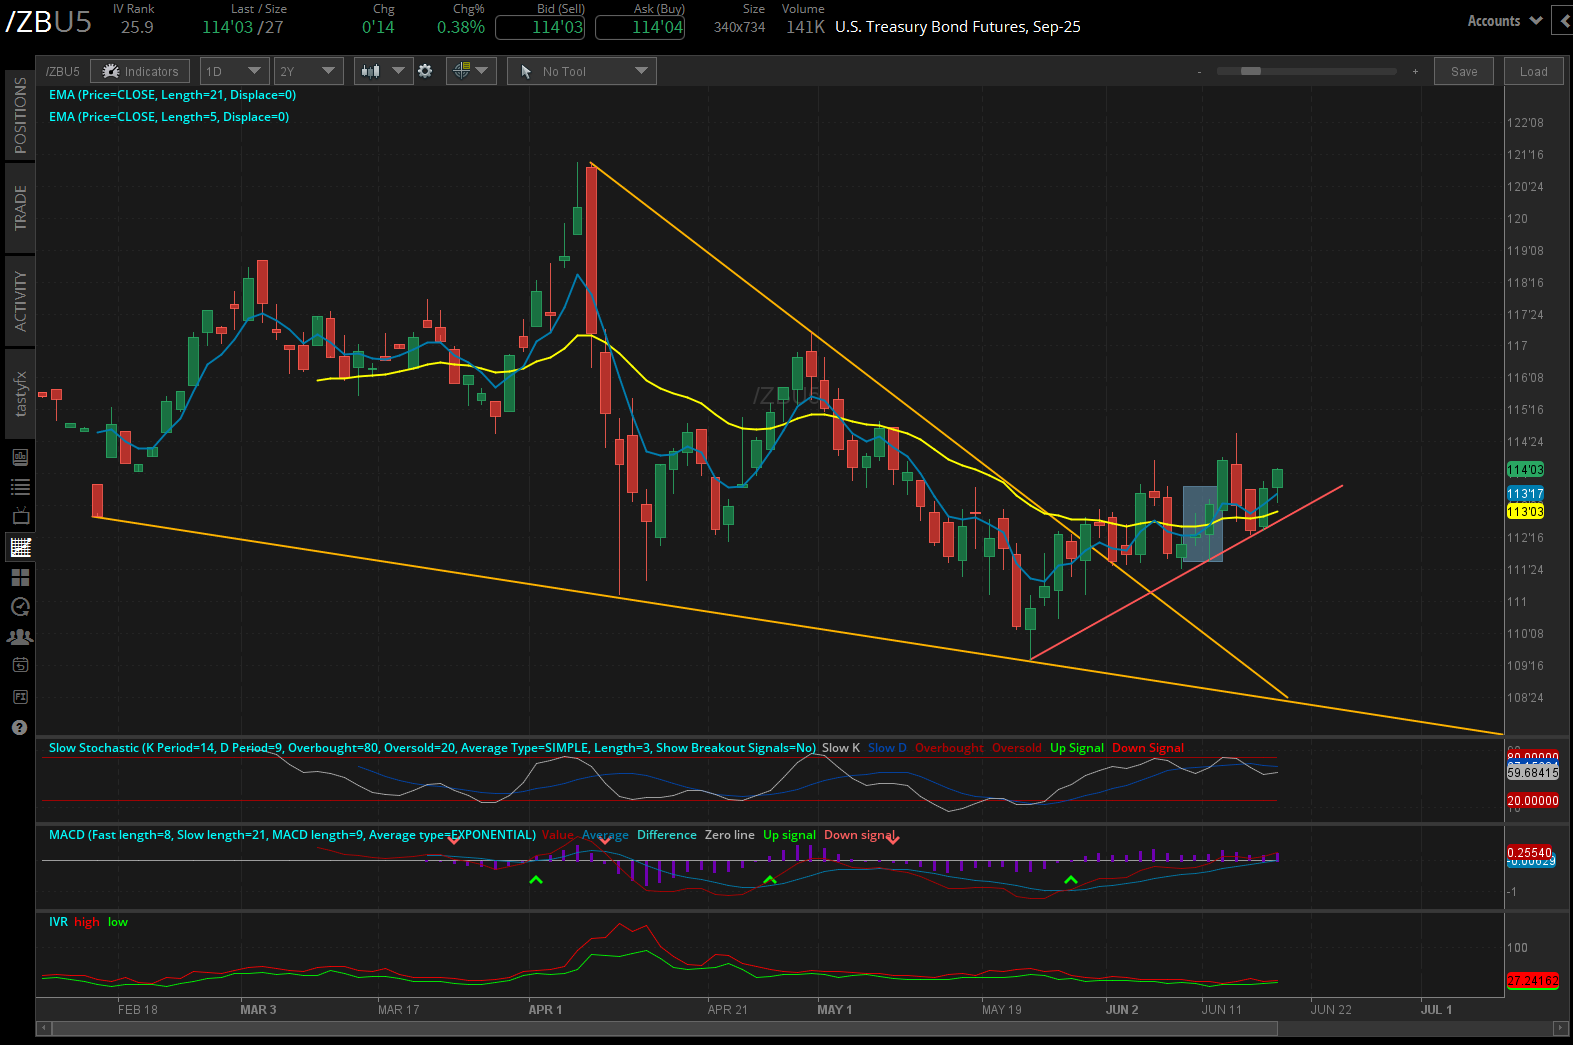Open chart settings gear

[x=425, y=71]
